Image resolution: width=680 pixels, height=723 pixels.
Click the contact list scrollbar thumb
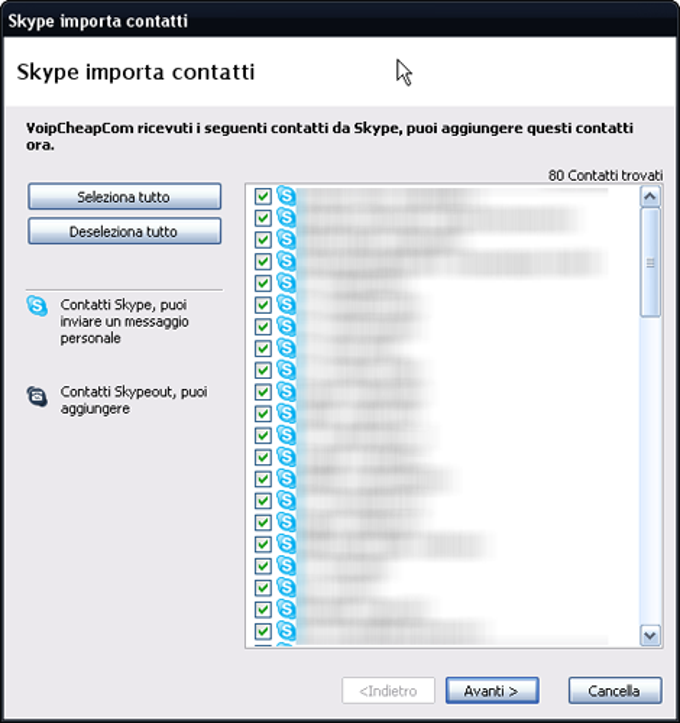click(x=650, y=262)
